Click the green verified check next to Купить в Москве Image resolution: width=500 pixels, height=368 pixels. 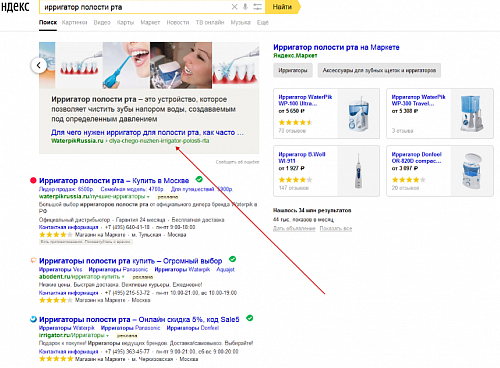199,179
